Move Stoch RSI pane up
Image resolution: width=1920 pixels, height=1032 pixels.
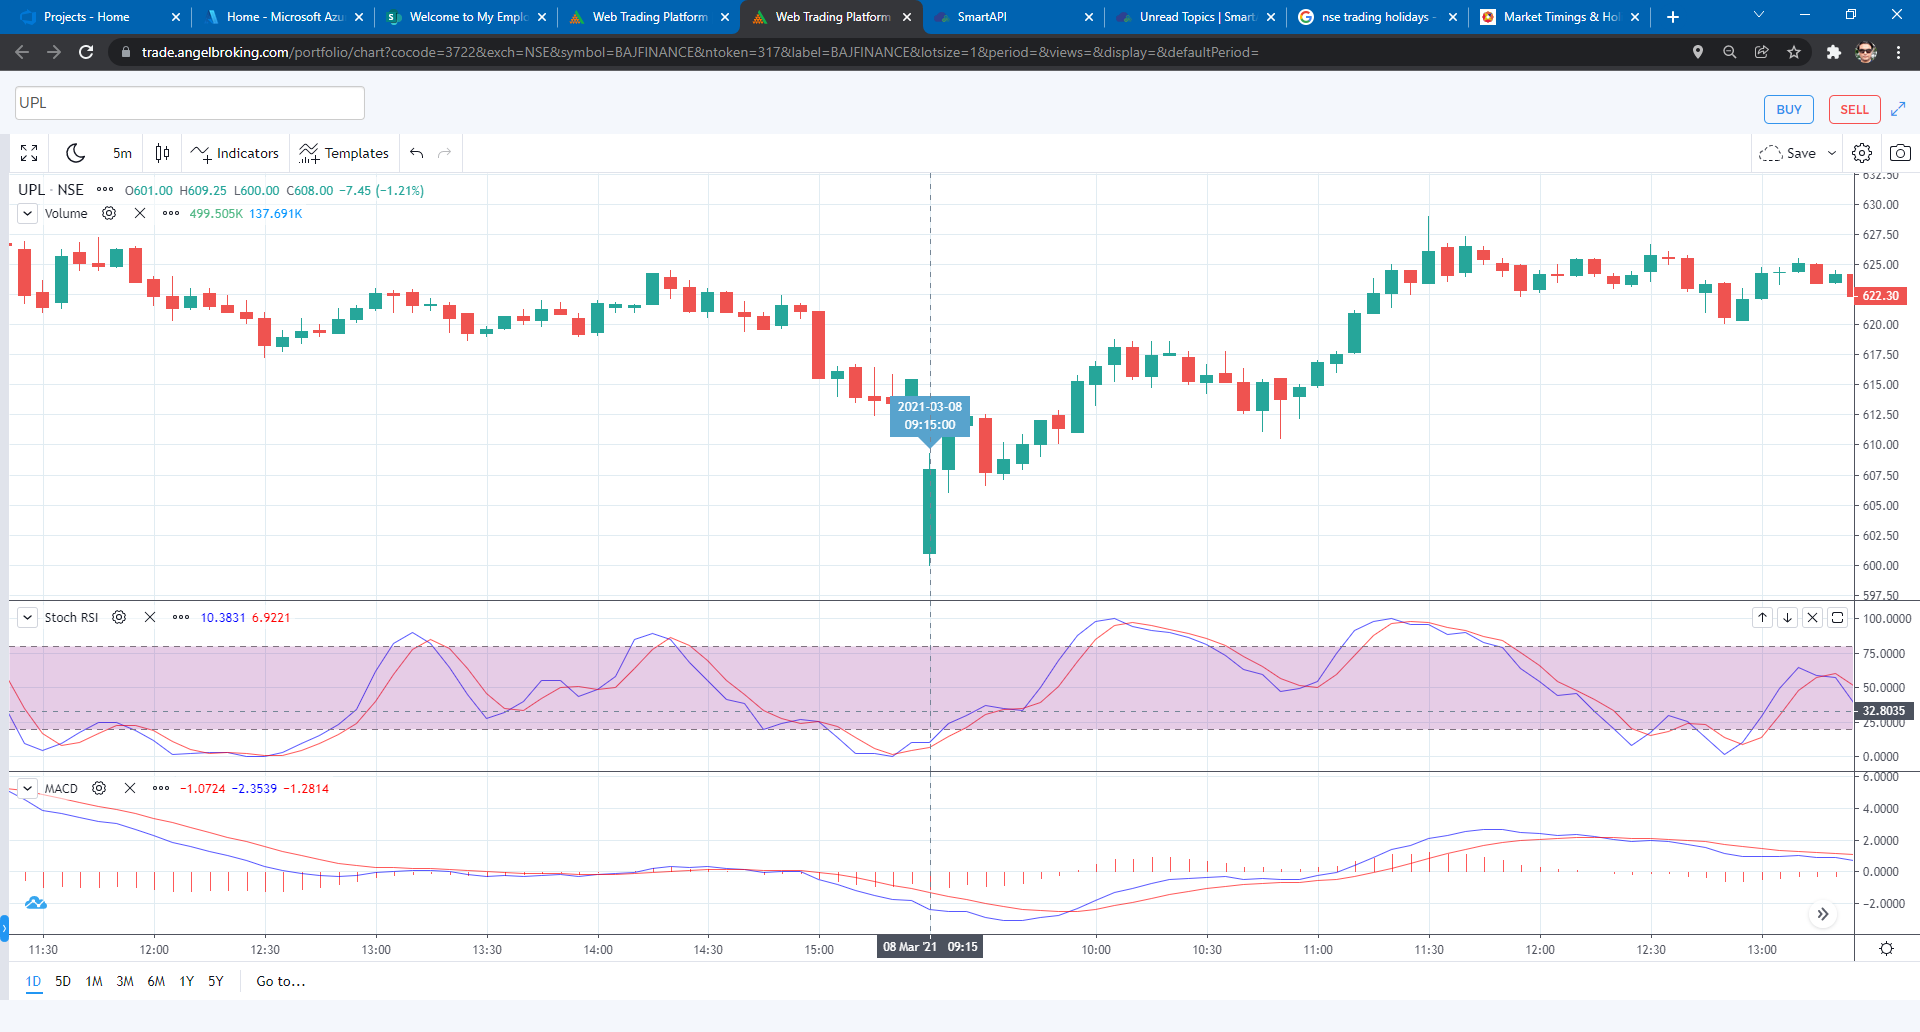[x=1763, y=617]
